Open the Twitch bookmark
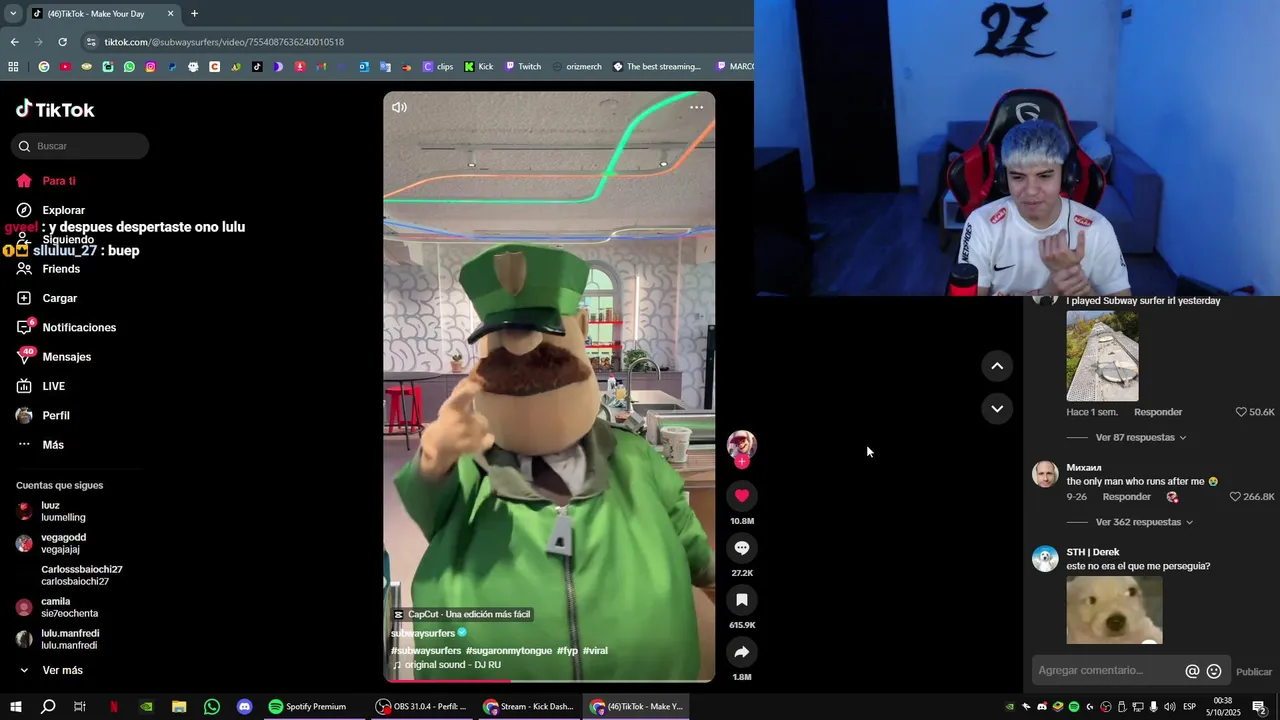1280x720 pixels. (522, 67)
